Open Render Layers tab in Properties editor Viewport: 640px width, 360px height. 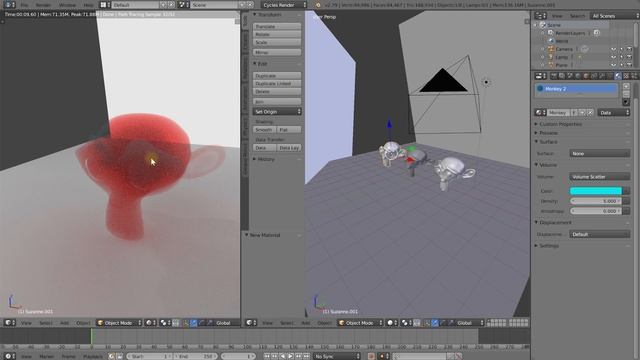[562, 76]
